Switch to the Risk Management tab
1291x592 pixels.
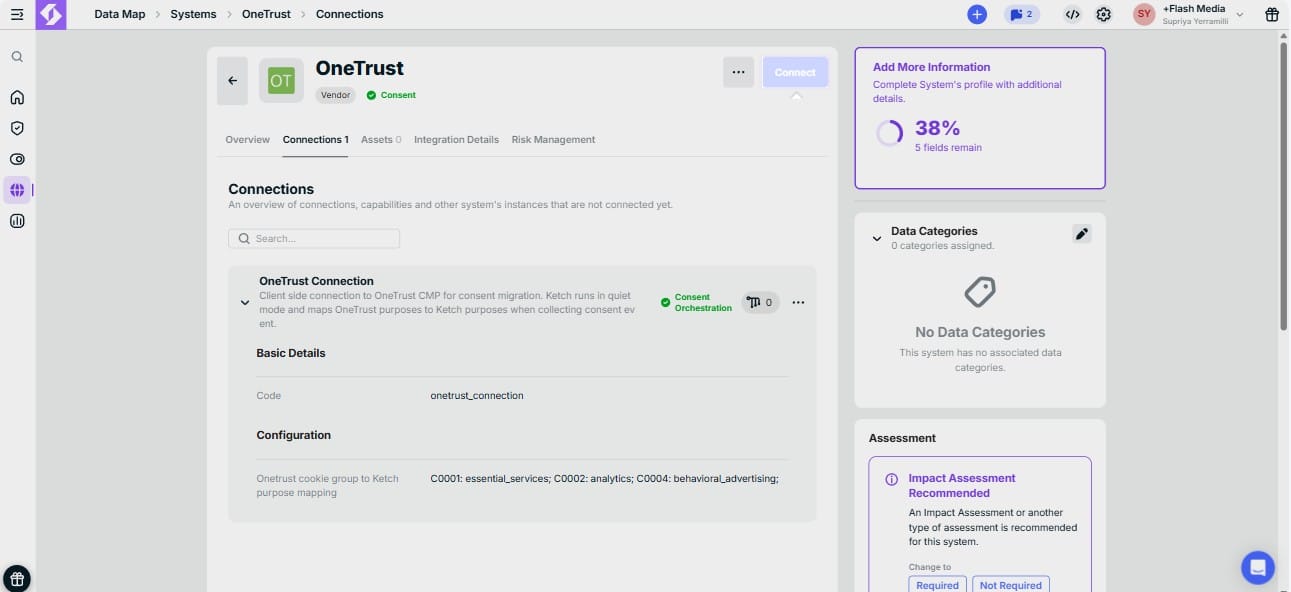coord(553,140)
